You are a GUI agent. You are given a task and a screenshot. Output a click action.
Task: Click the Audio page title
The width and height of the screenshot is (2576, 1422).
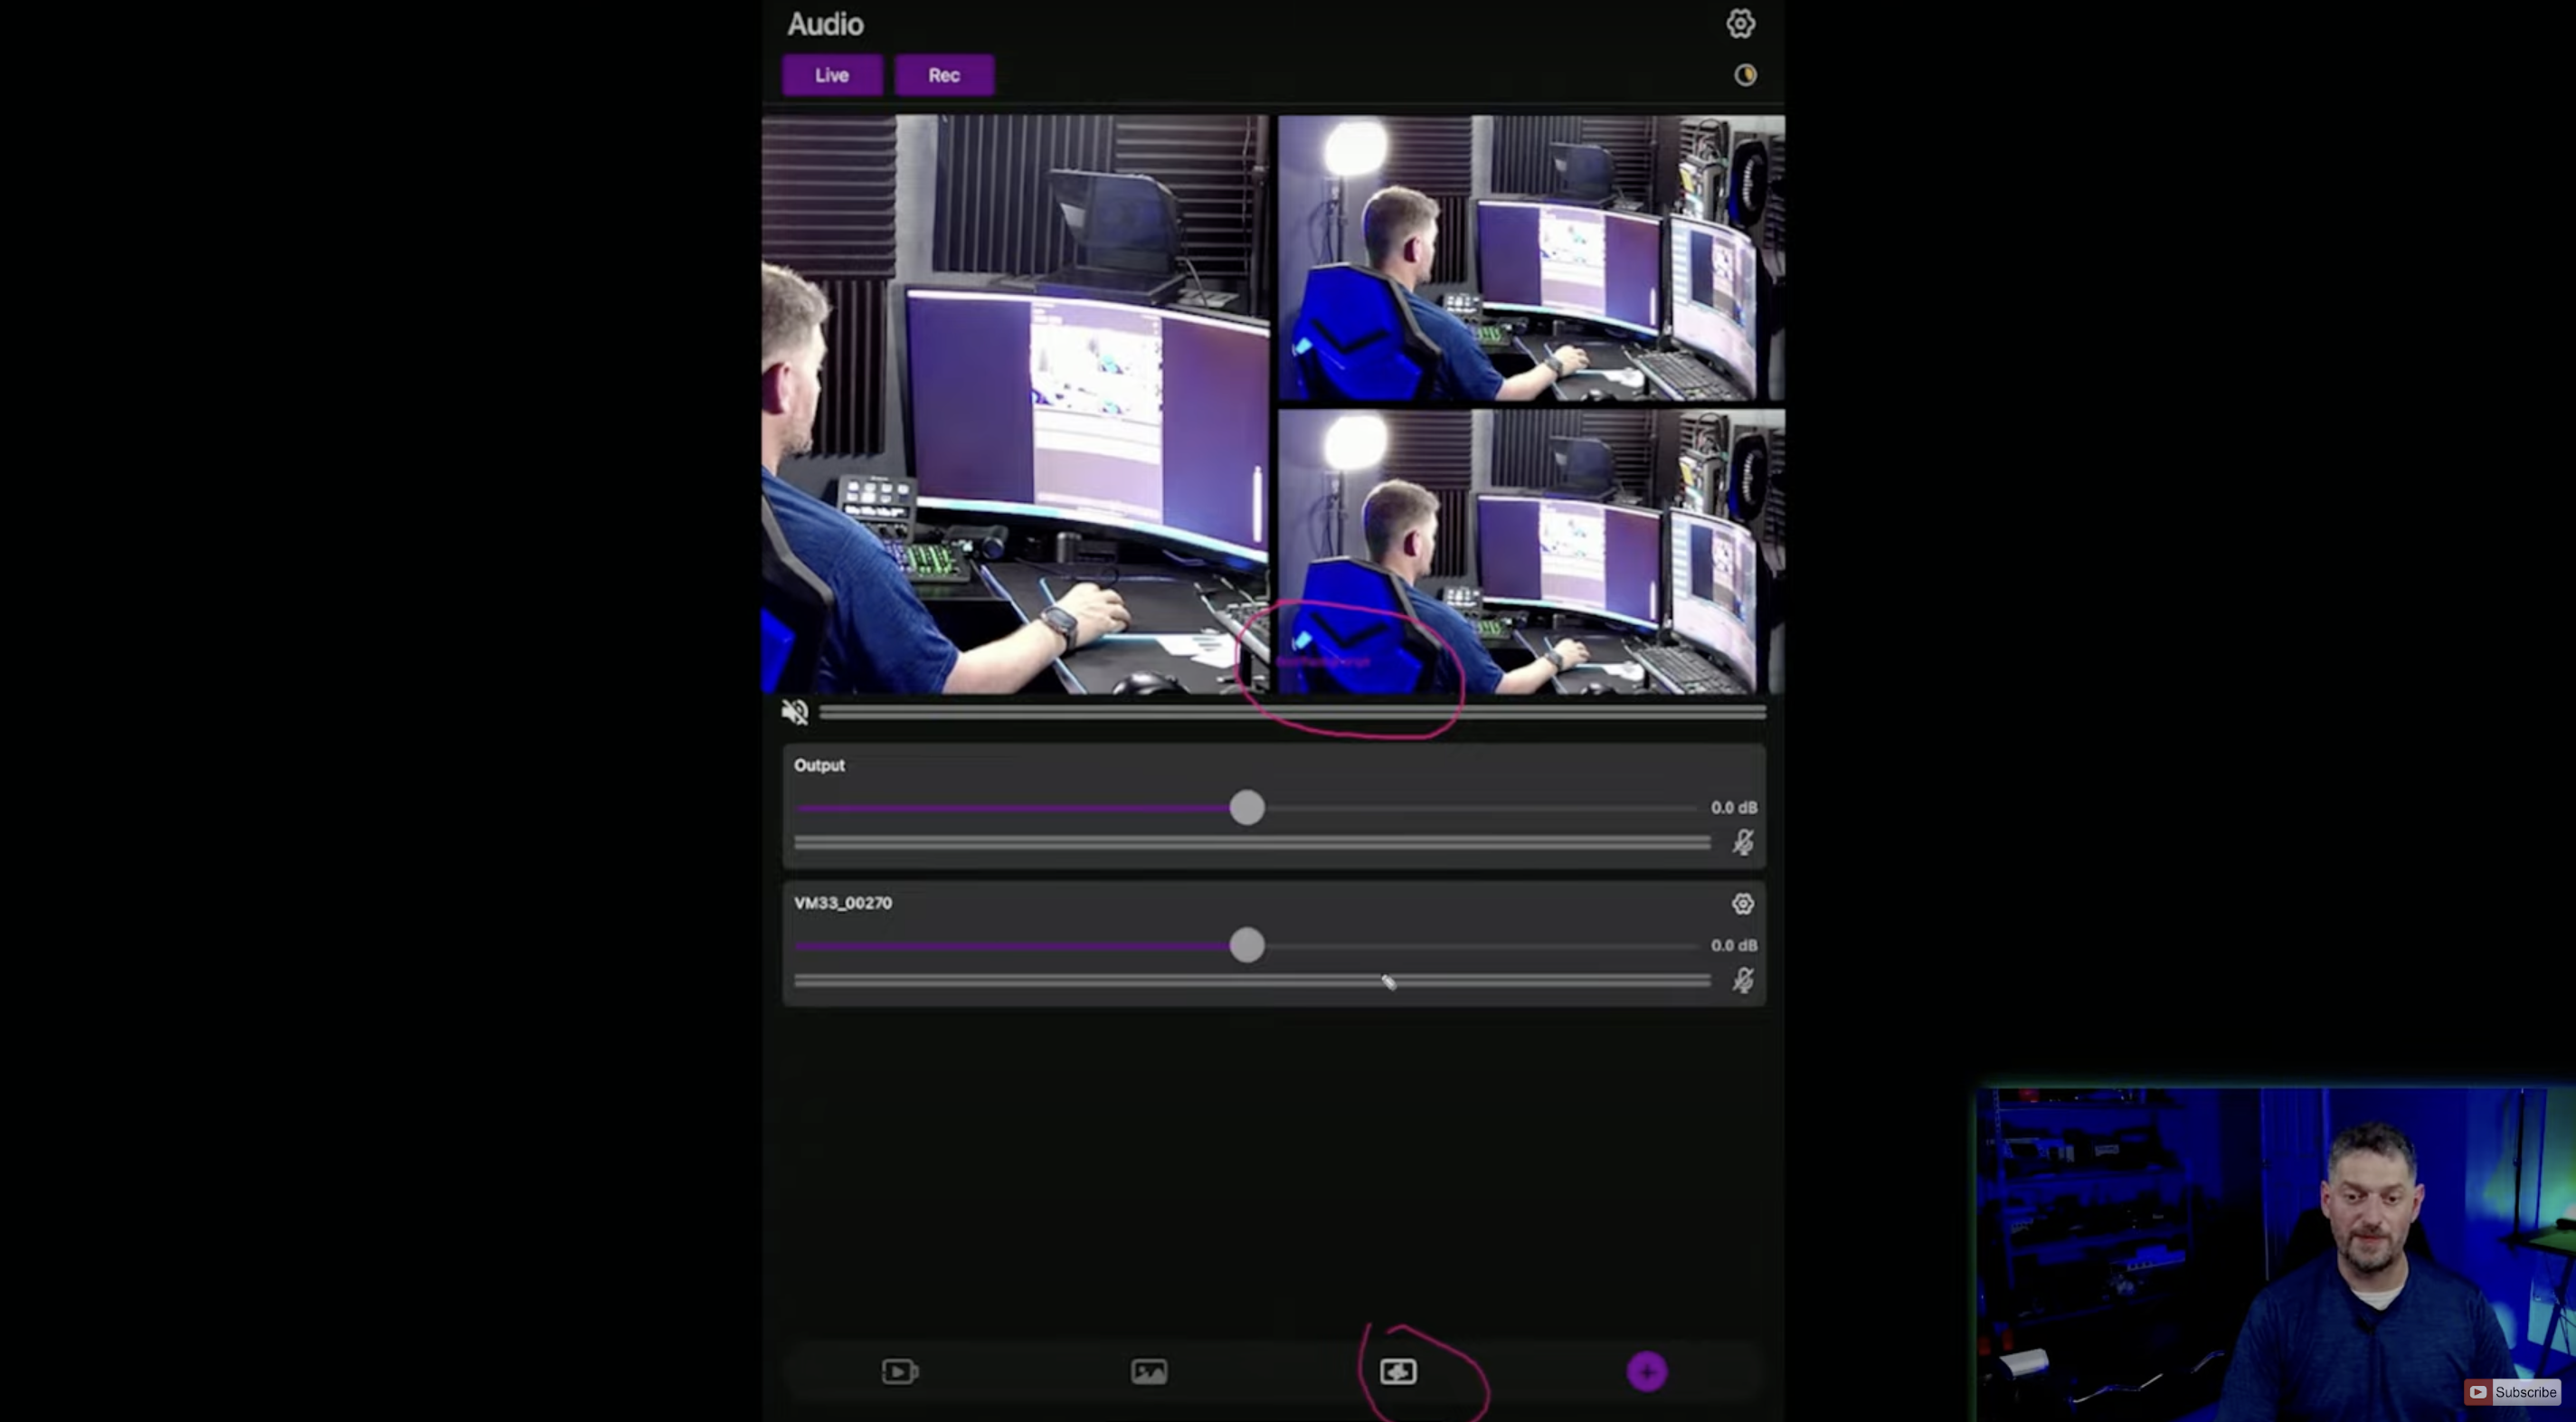825,24
